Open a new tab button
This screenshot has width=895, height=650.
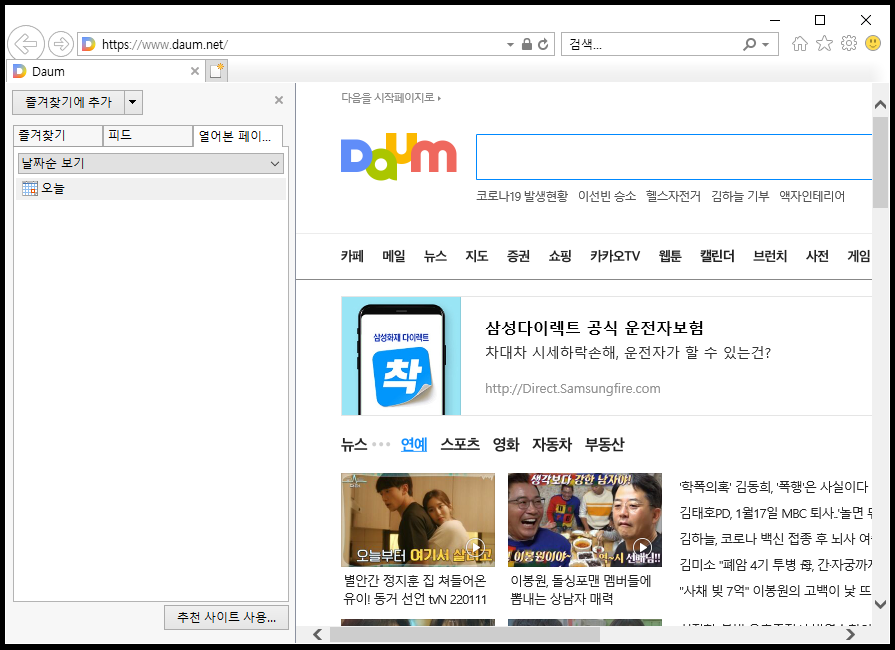(217, 71)
